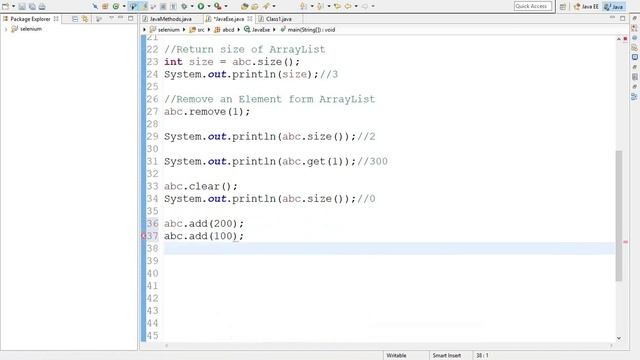Click selenium in the editor breadcrumb
Image resolution: width=640 pixels, height=360 pixels.
pyautogui.click(x=169, y=30)
